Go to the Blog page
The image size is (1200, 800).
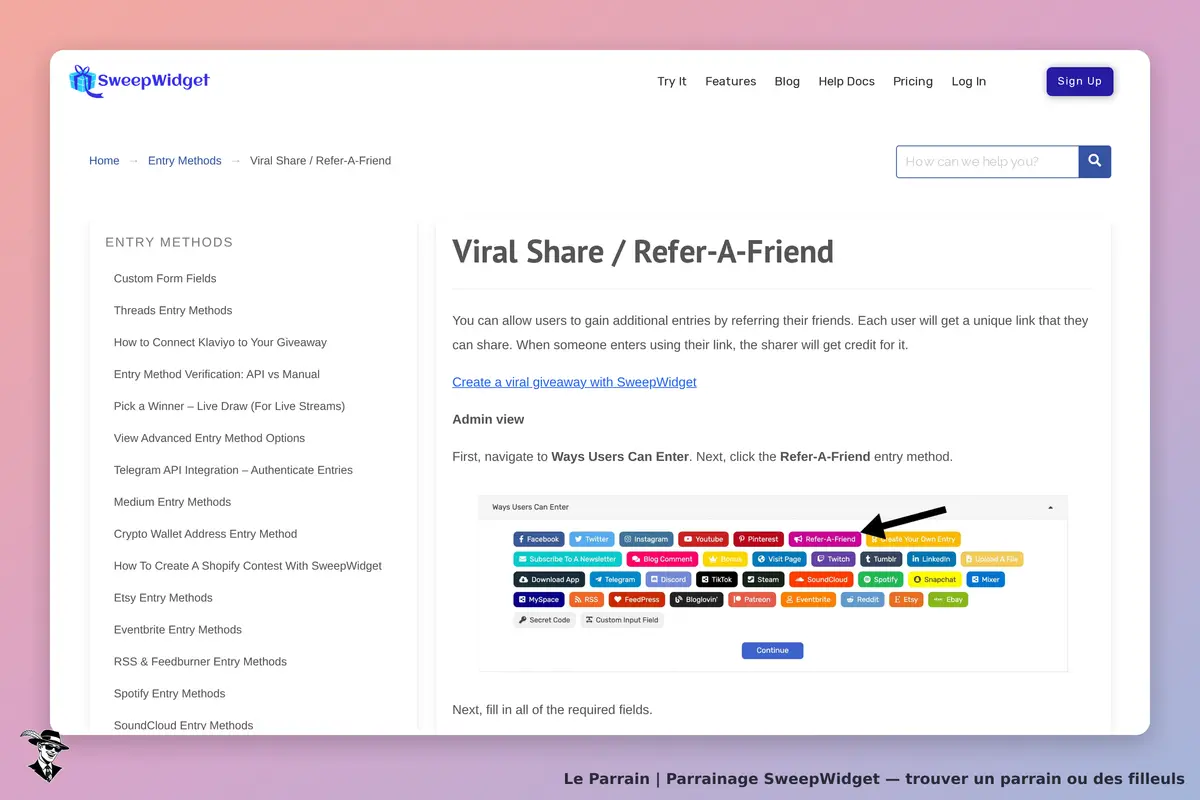[x=787, y=82]
